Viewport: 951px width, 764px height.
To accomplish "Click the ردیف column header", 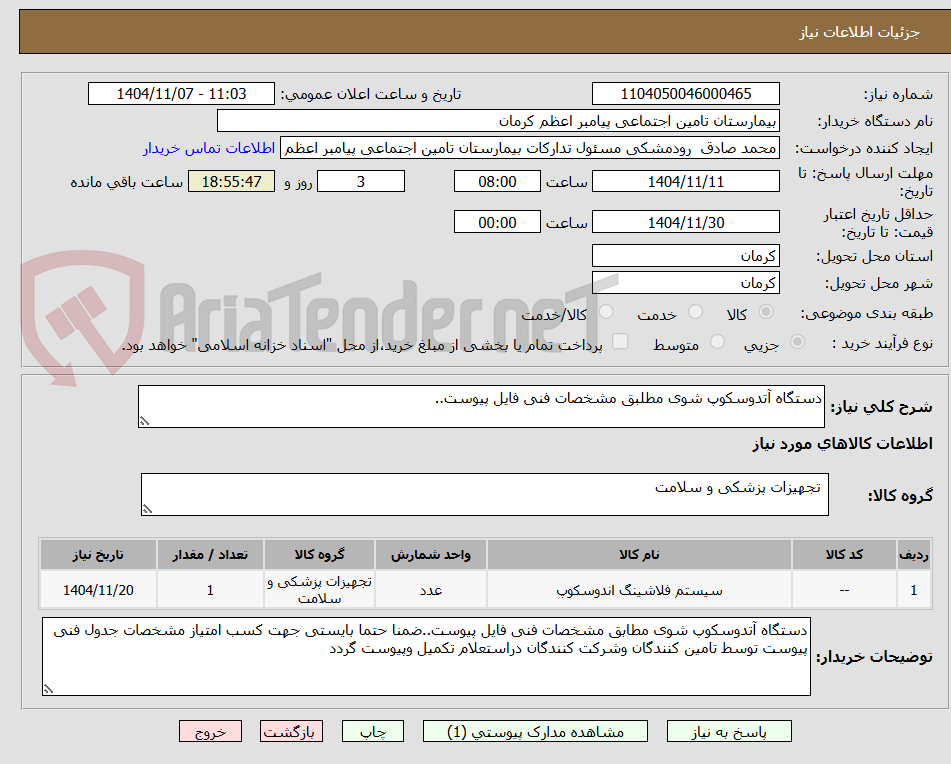I will (913, 555).
